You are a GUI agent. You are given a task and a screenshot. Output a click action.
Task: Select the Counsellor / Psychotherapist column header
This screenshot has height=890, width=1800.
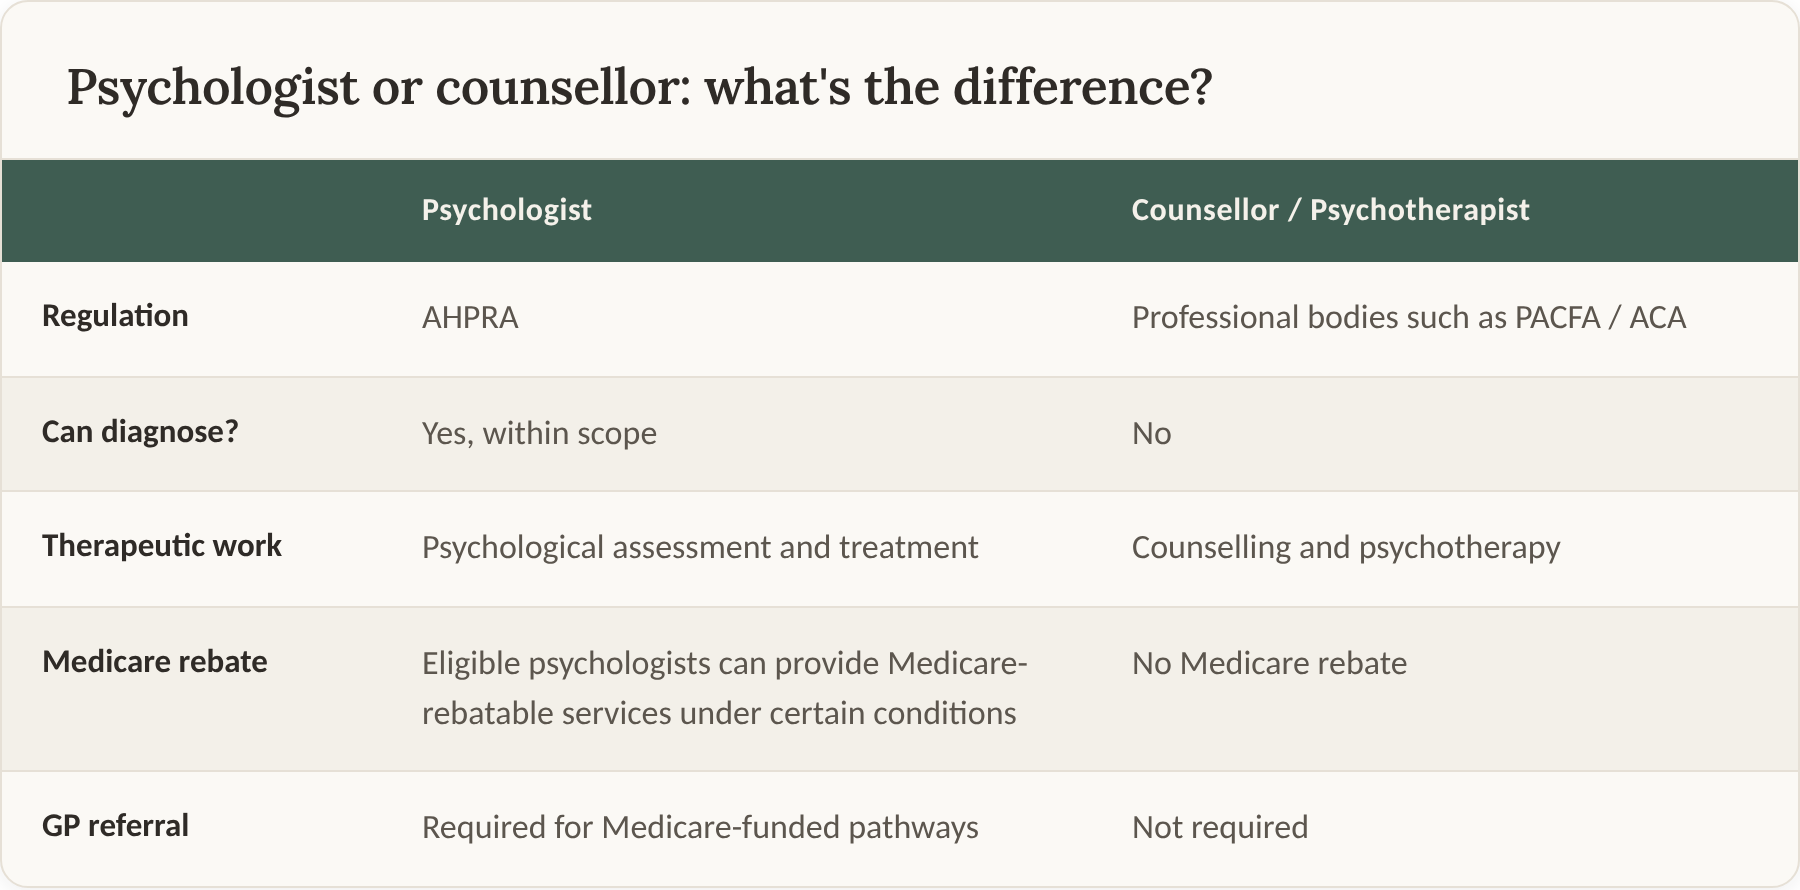[1330, 210]
